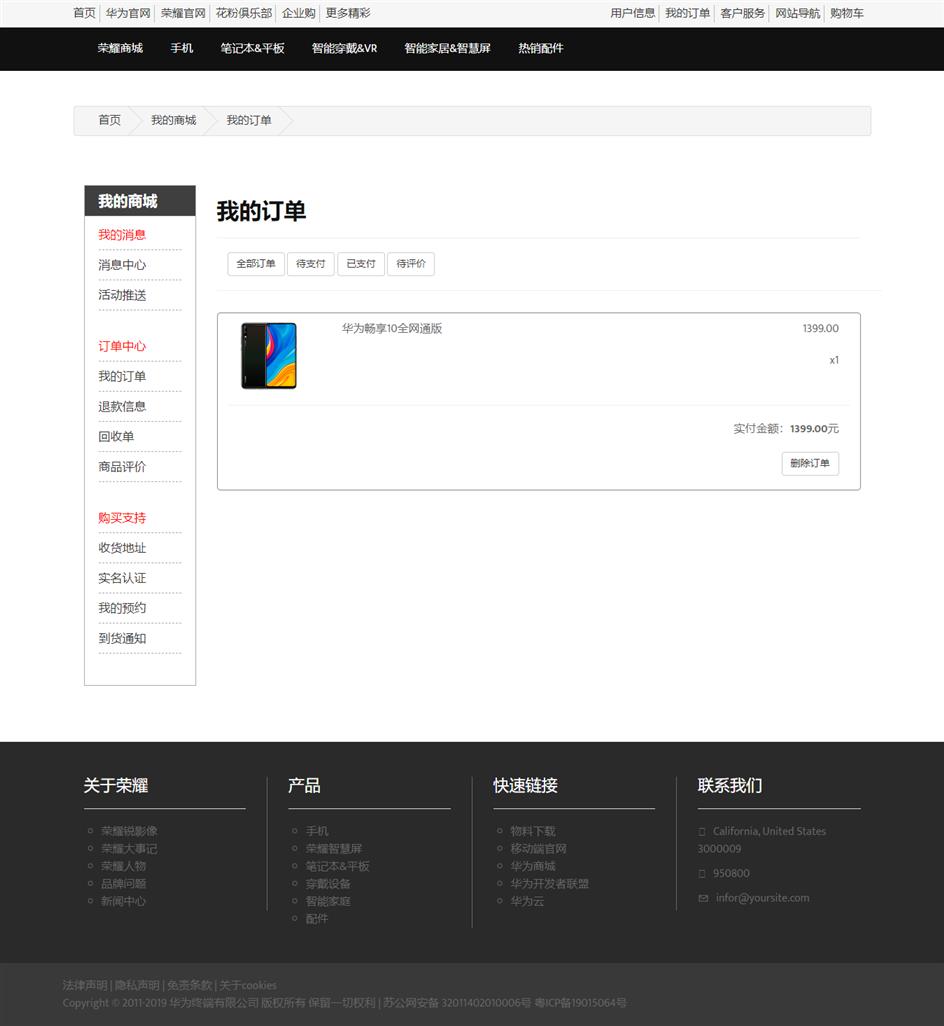The height and width of the screenshot is (1026, 944).
Task: Open the 华为官网 top link
Action: pos(128,13)
